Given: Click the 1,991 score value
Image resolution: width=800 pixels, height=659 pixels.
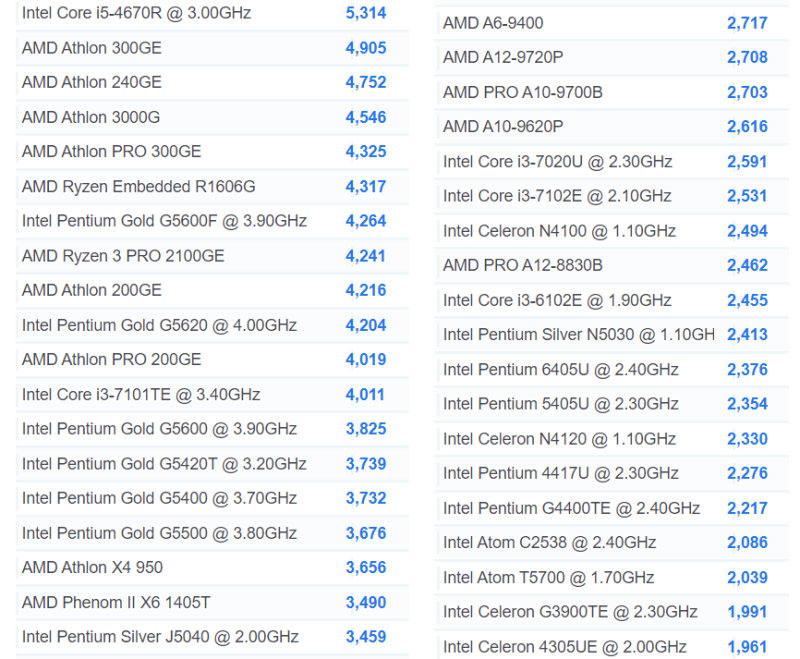Looking at the screenshot, I should coord(747,612).
